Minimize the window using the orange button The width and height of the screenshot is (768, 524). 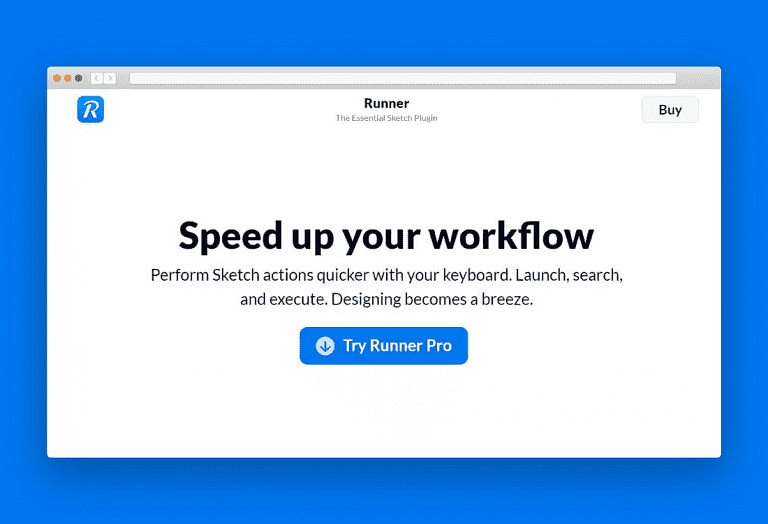pos(68,78)
